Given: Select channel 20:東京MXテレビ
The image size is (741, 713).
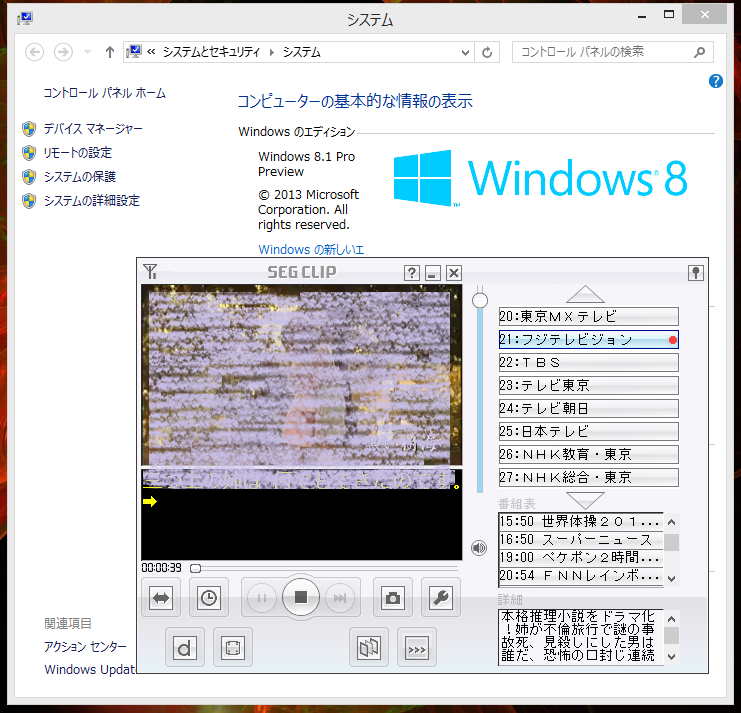Looking at the screenshot, I should tap(588, 316).
